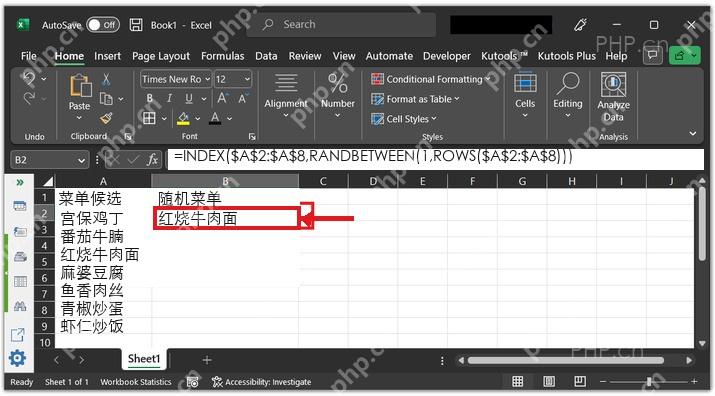
Task: Click in the formula bar
Action: pyautogui.click(x=435, y=159)
